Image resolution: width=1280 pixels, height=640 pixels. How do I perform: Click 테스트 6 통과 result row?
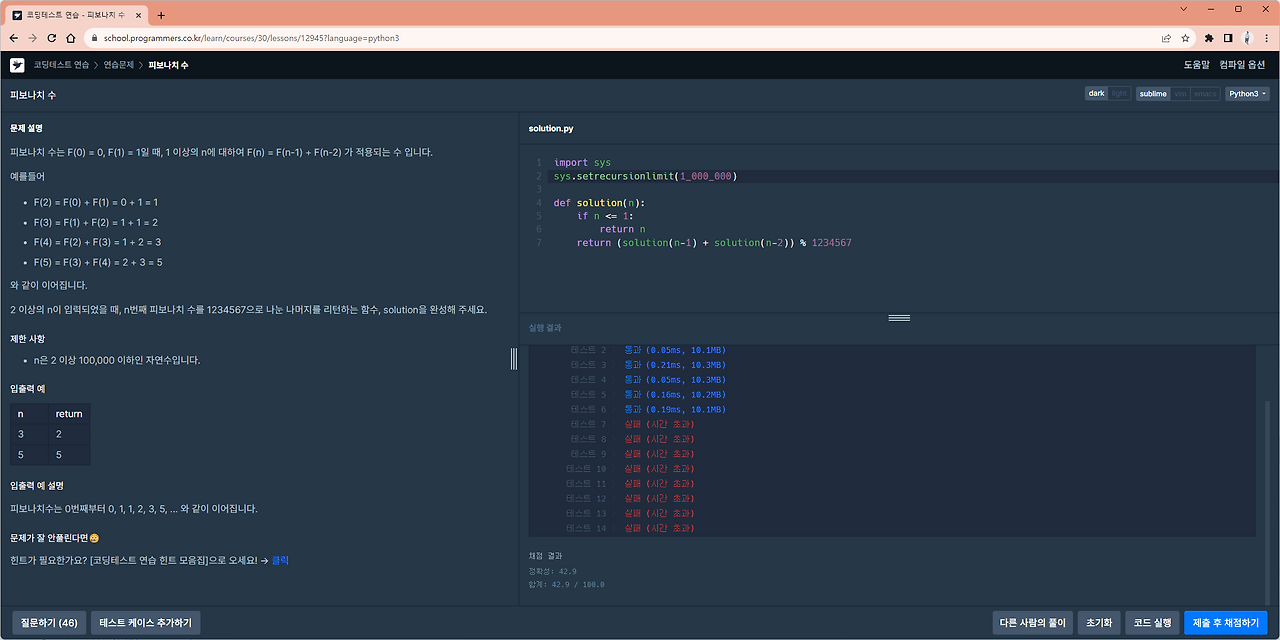tap(648, 409)
